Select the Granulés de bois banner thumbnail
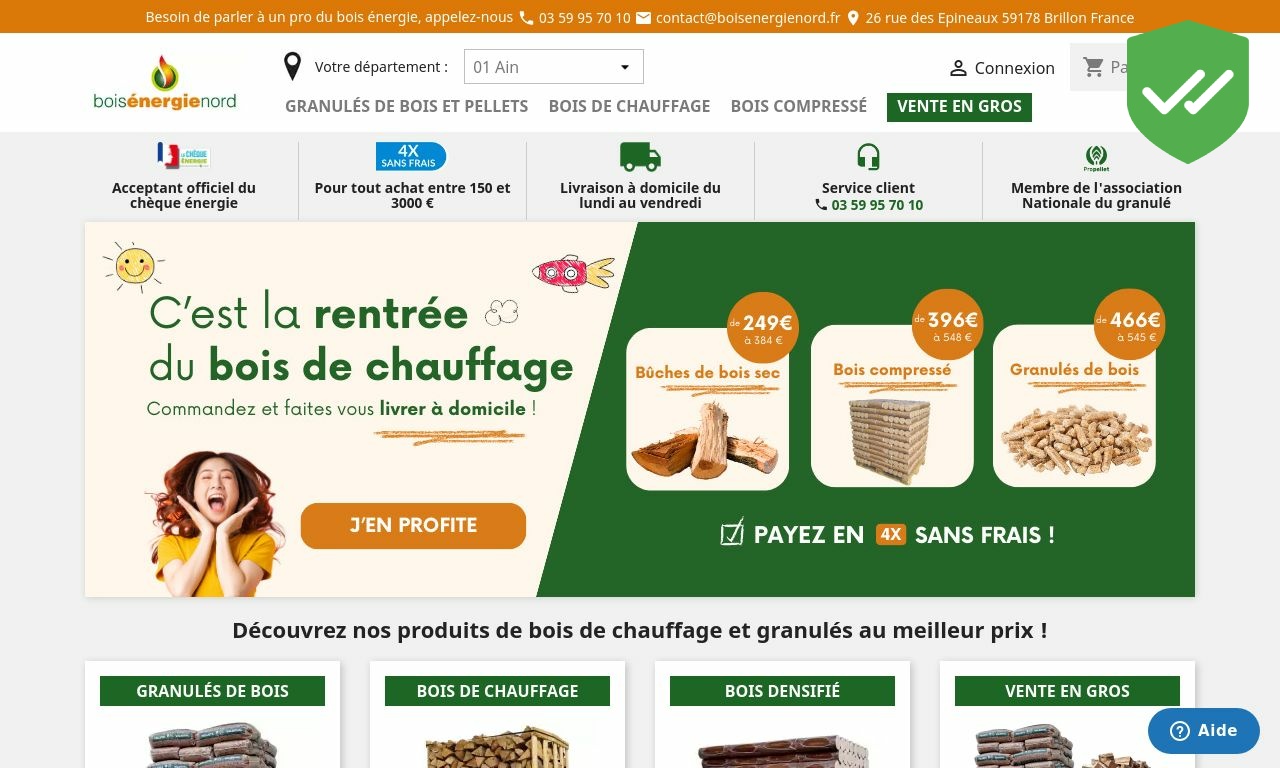The image size is (1280, 768). 1074,406
